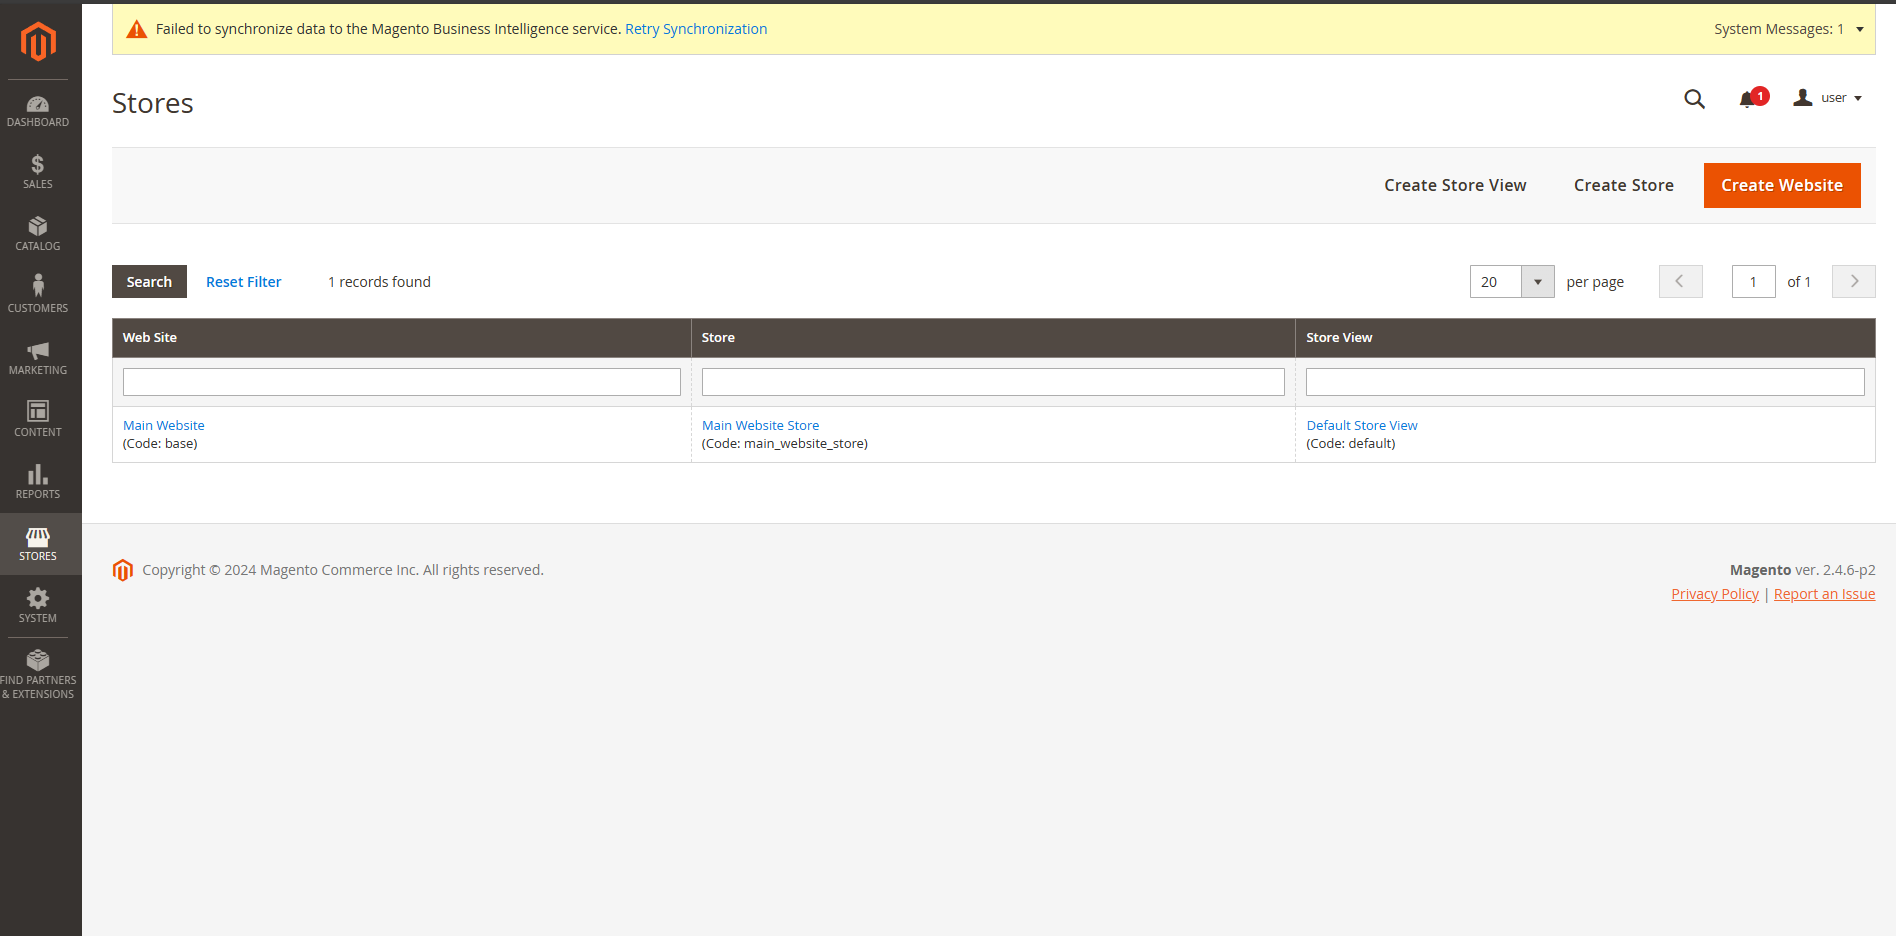Click the copyright notice text
This screenshot has width=1896, height=936.
pyautogui.click(x=343, y=570)
